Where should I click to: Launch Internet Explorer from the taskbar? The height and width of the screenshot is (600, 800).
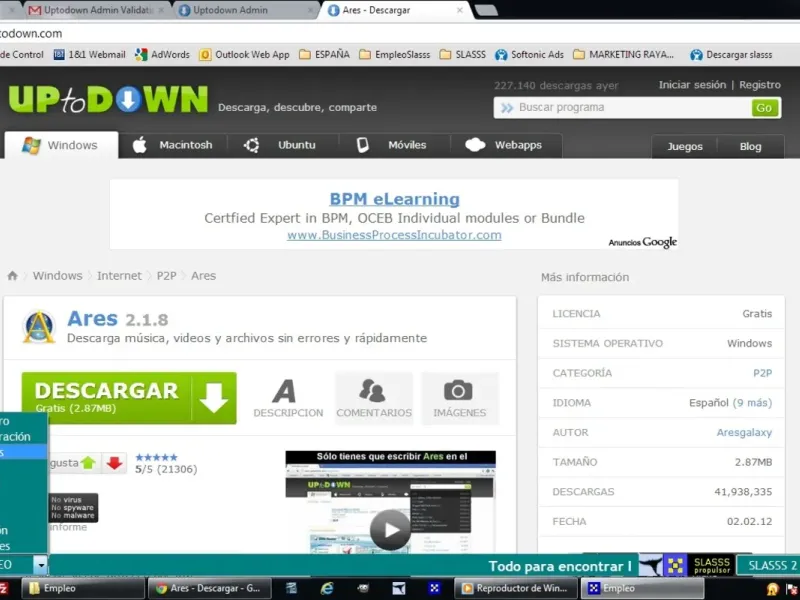click(x=327, y=588)
